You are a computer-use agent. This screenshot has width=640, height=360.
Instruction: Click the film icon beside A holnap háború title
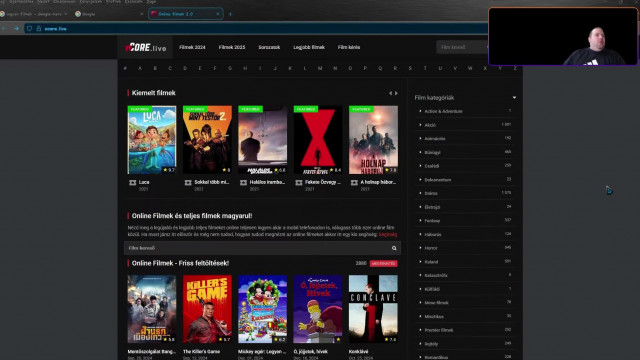pos(354,182)
